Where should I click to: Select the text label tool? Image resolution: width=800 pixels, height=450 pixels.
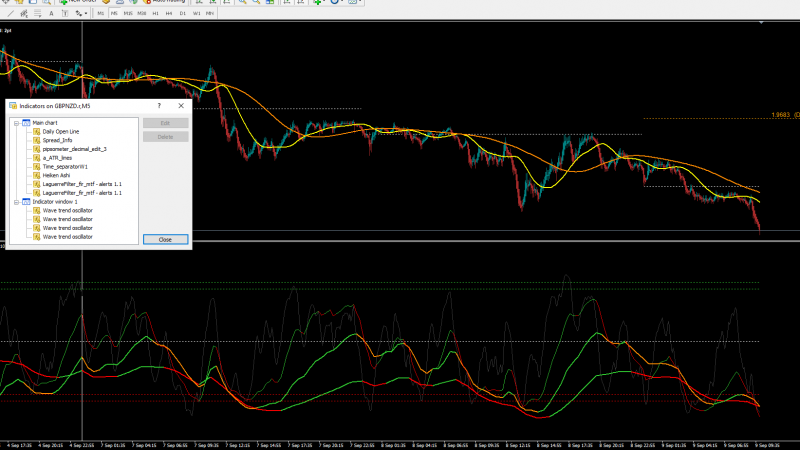65,13
